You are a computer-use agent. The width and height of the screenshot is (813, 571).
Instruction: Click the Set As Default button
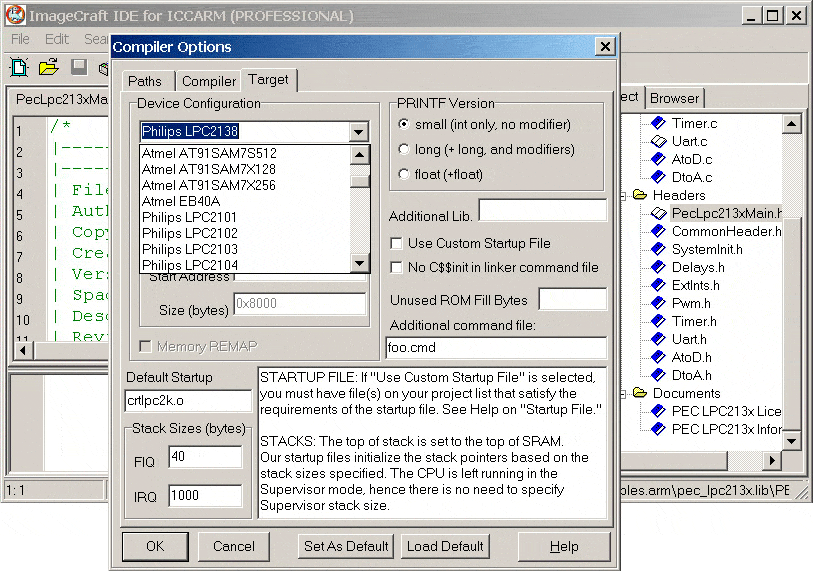tap(346, 546)
